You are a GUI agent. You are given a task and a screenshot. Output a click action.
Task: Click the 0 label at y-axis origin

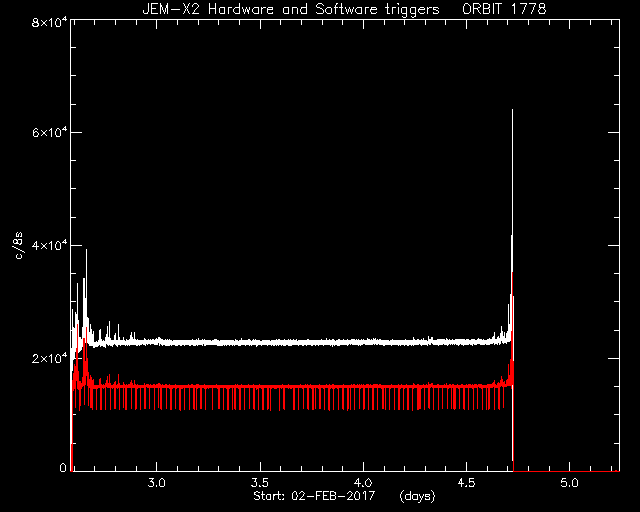(x=62, y=467)
